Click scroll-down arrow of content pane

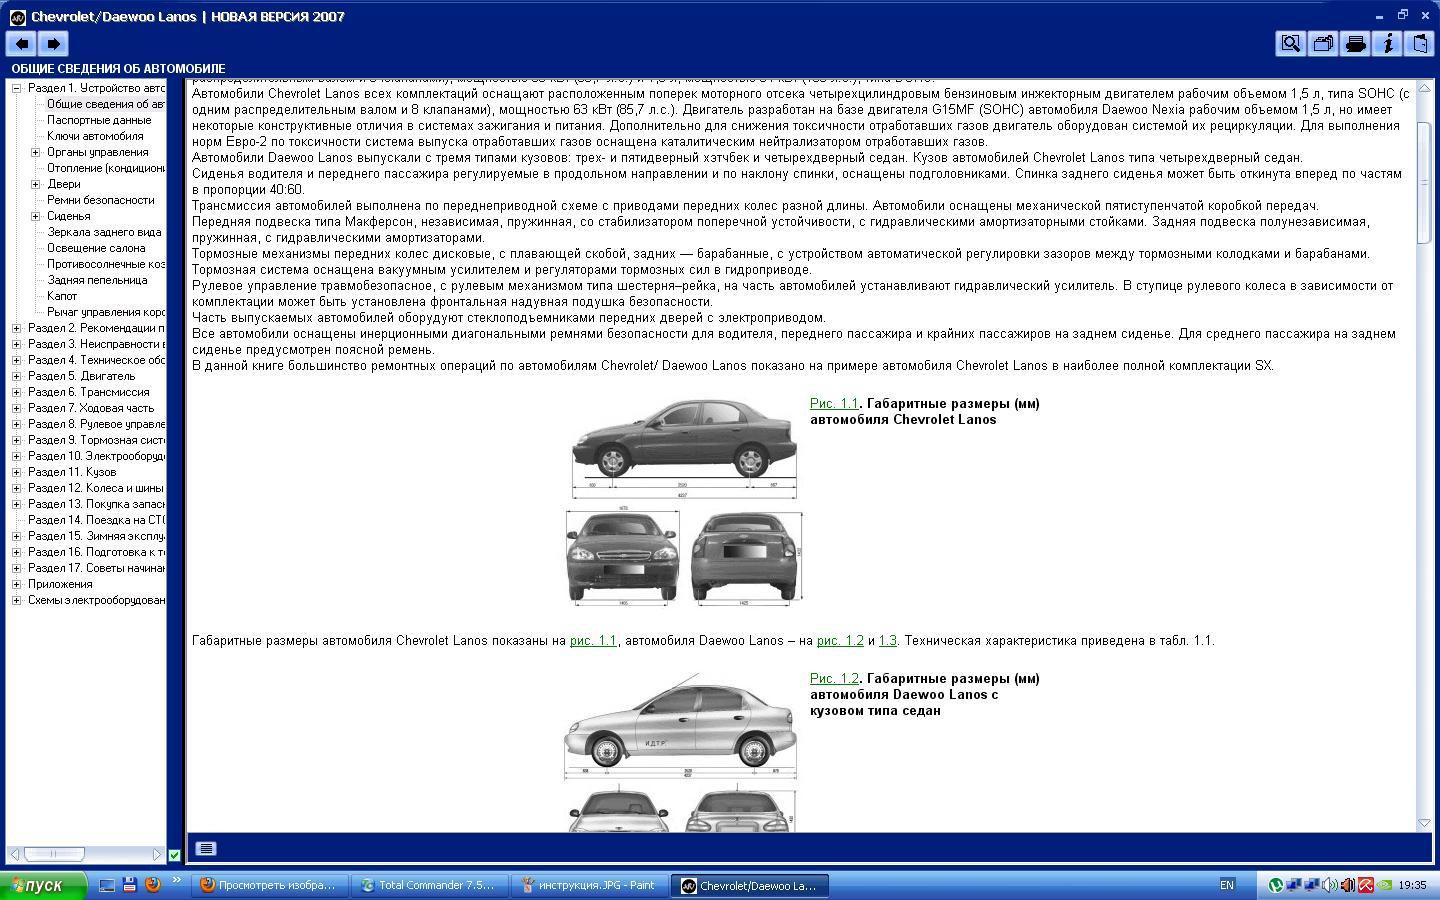point(1424,823)
